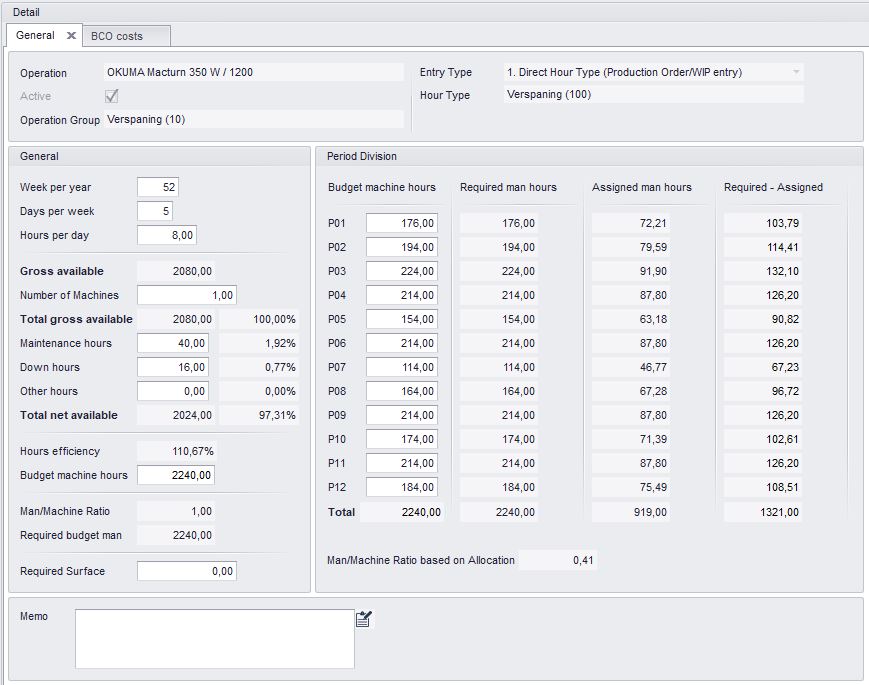Switch to the BCO costs tab
Image resolution: width=869 pixels, height=685 pixels.
[126, 36]
